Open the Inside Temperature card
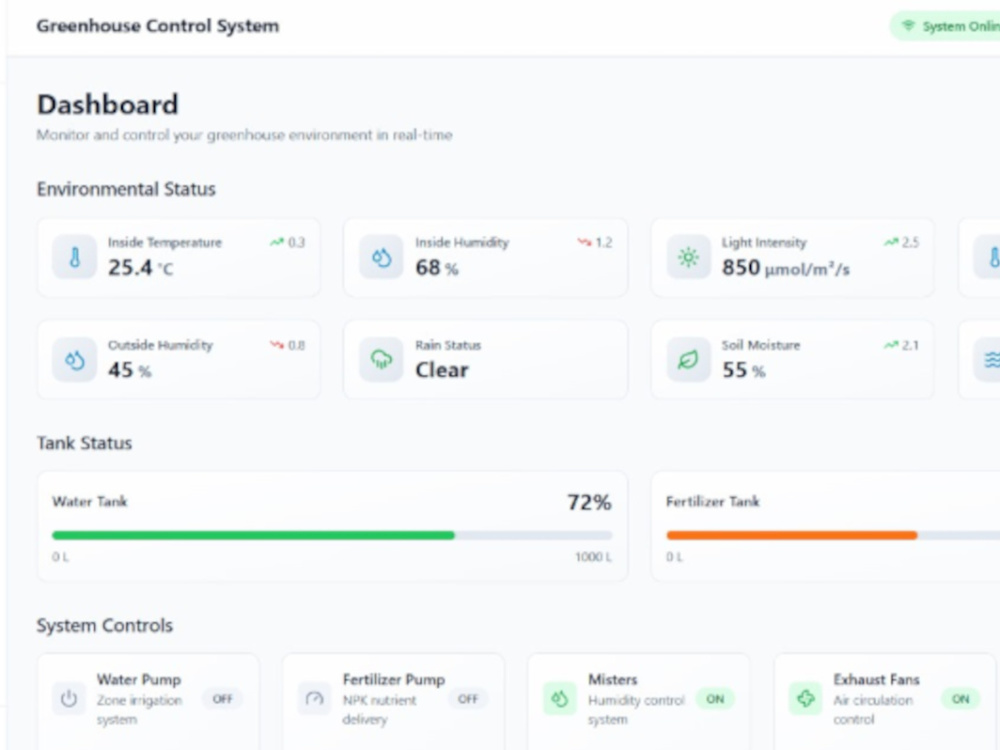The height and width of the screenshot is (750, 1000). click(179, 258)
